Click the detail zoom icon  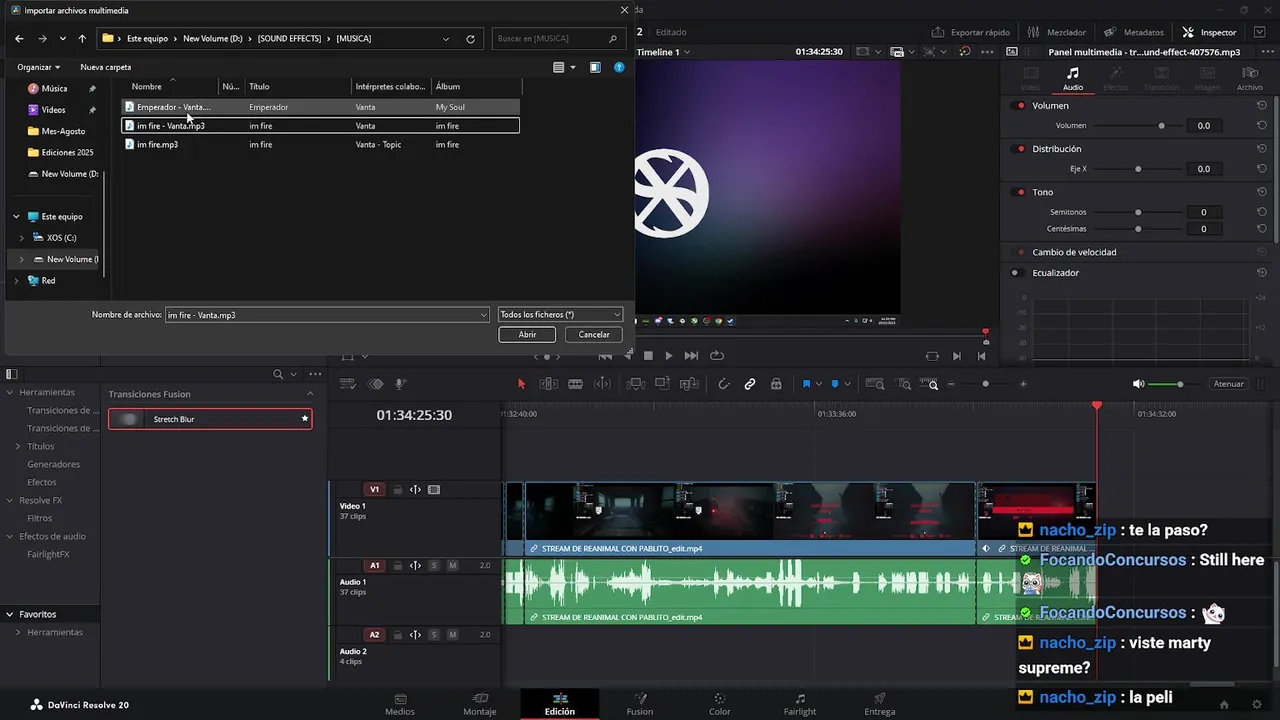click(903, 384)
